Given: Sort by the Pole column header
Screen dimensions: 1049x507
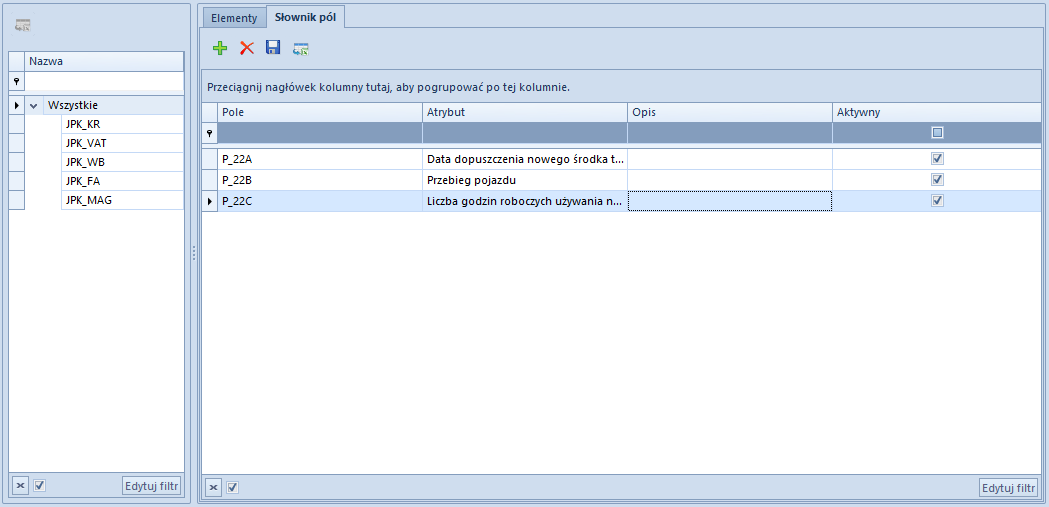Looking at the screenshot, I should [320, 112].
